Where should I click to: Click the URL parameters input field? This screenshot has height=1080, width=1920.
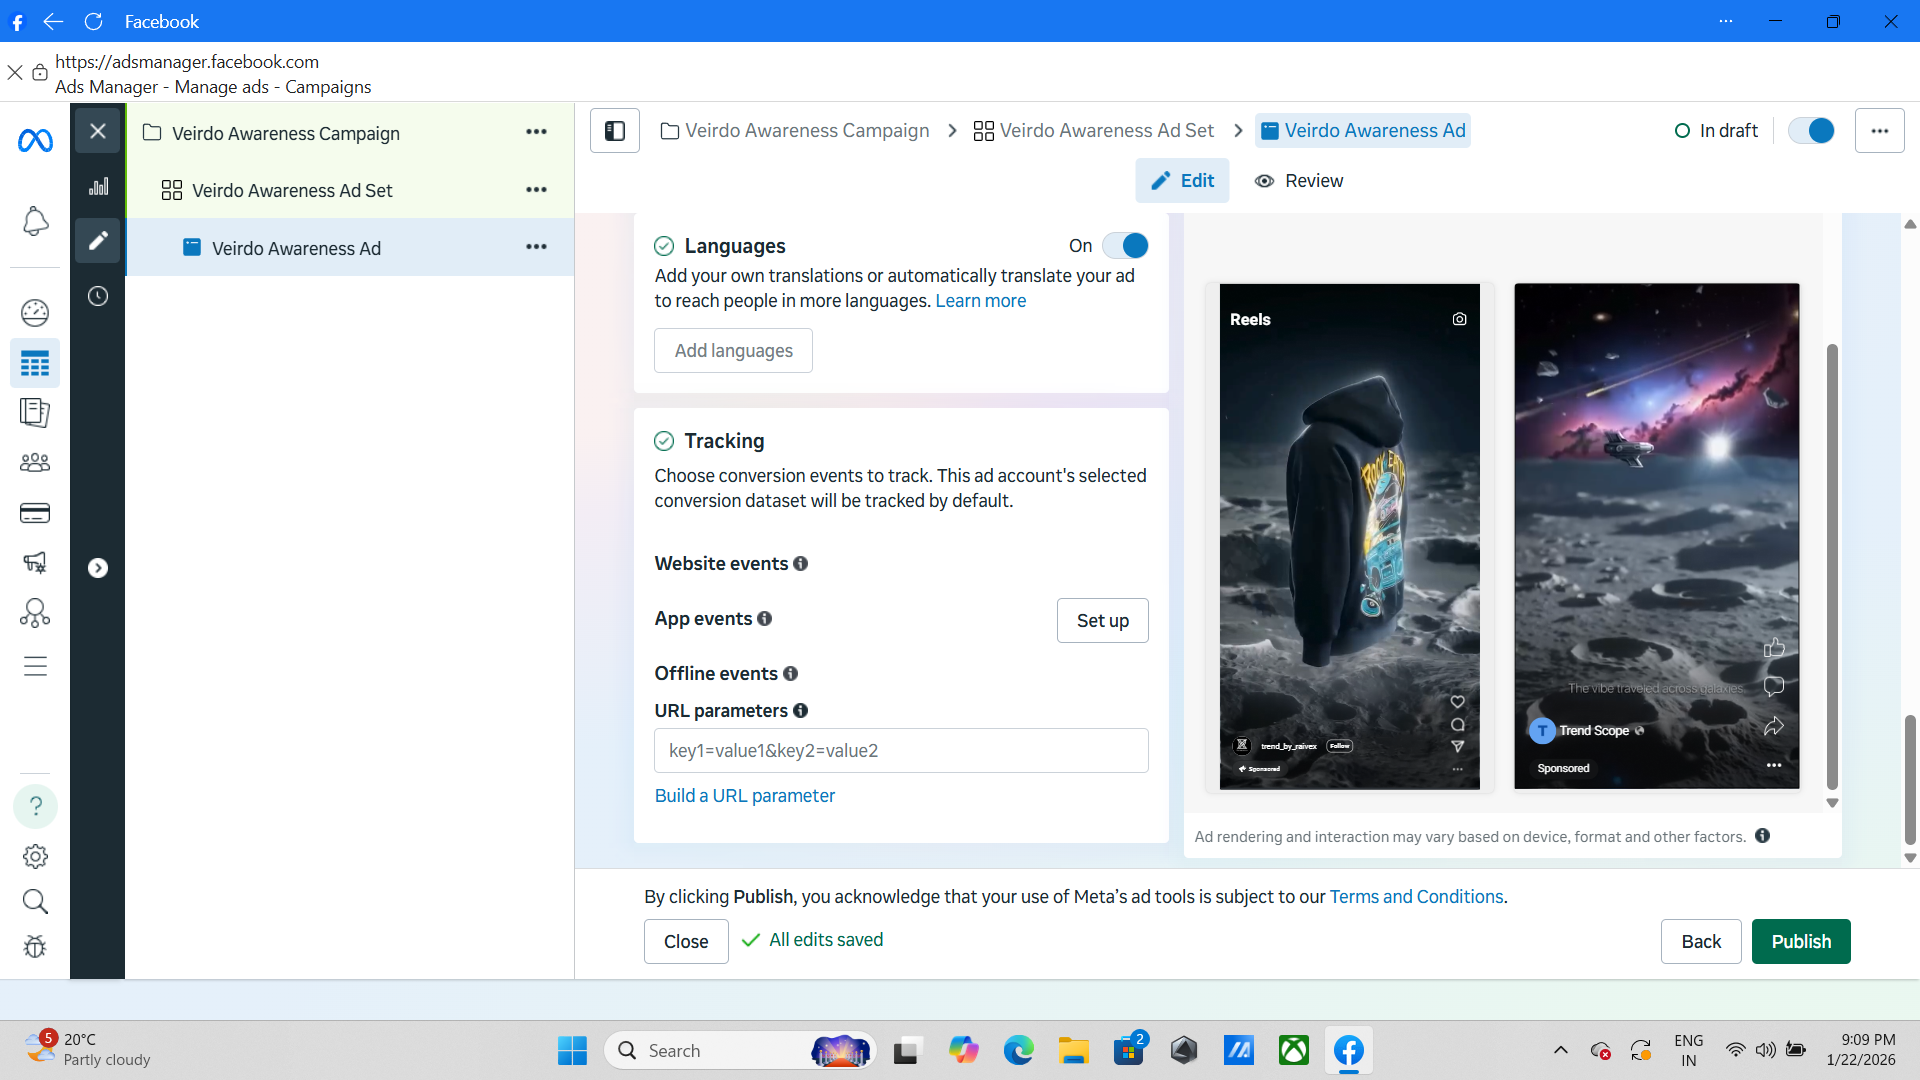coord(901,751)
